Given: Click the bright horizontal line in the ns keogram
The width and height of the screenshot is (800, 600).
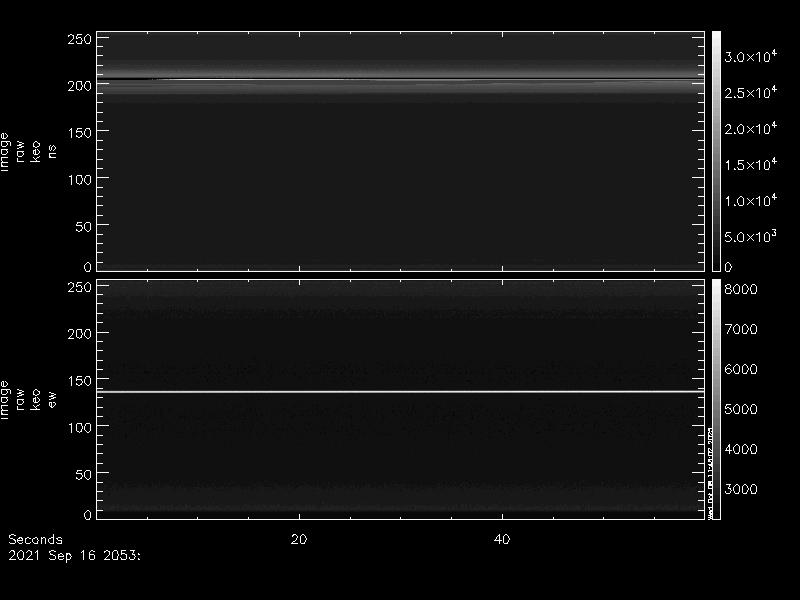Looking at the screenshot, I should (400, 79).
